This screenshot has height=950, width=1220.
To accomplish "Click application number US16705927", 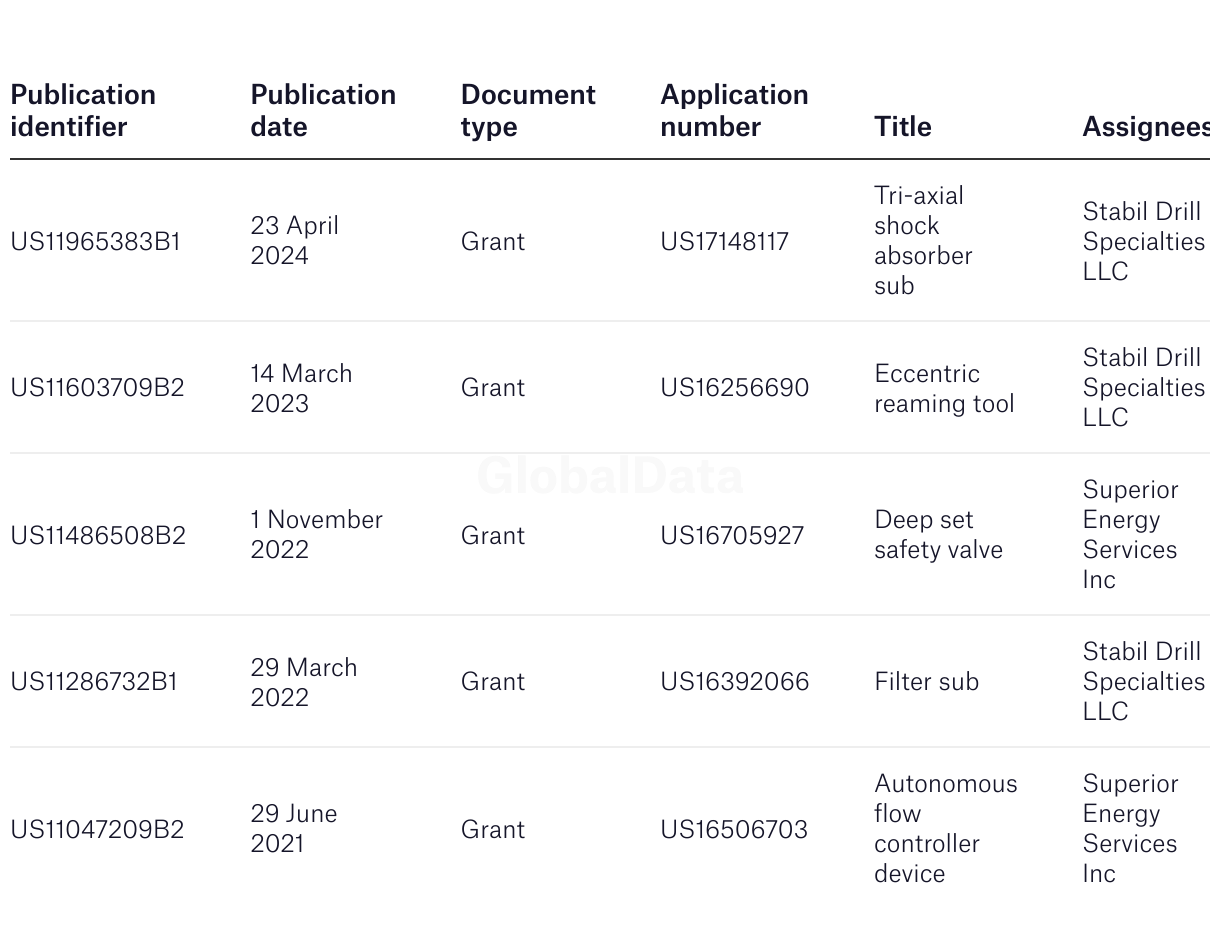I will point(731,535).
